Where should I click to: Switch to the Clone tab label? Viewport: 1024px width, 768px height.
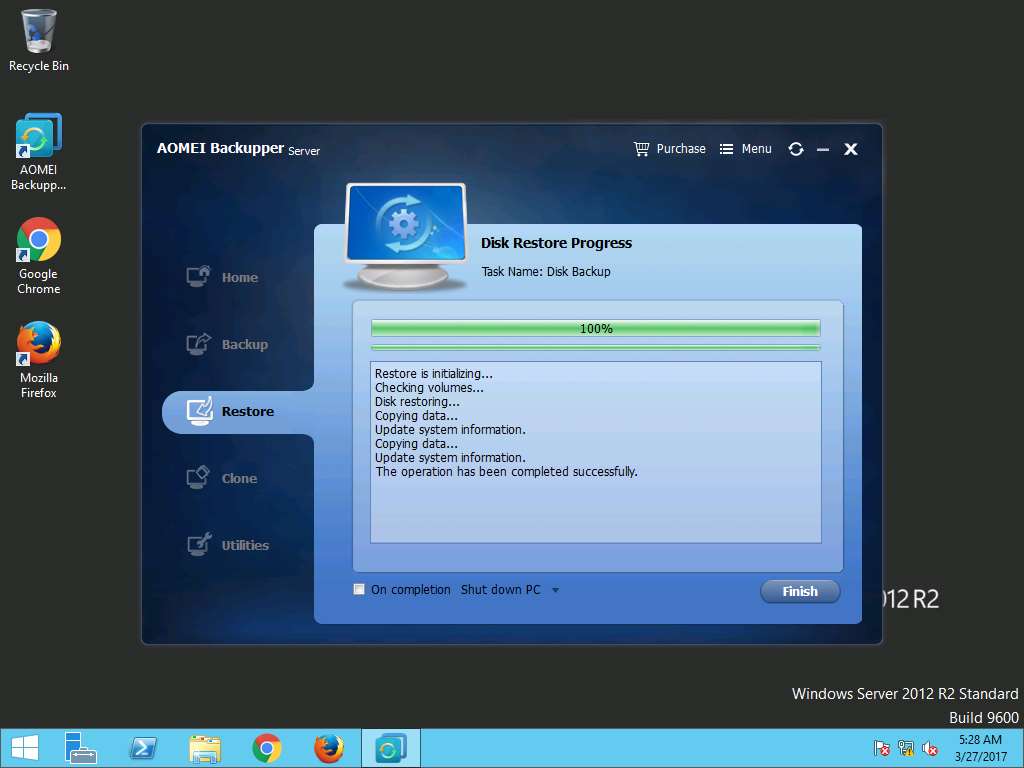pyautogui.click(x=239, y=479)
